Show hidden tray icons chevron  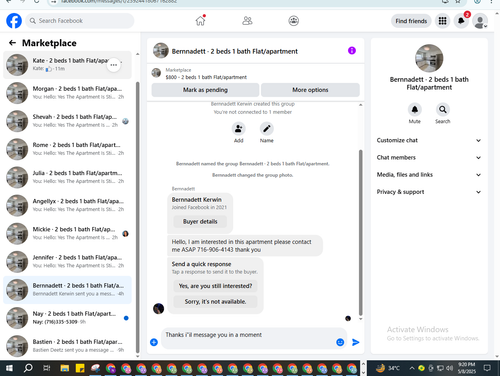click(x=412, y=368)
